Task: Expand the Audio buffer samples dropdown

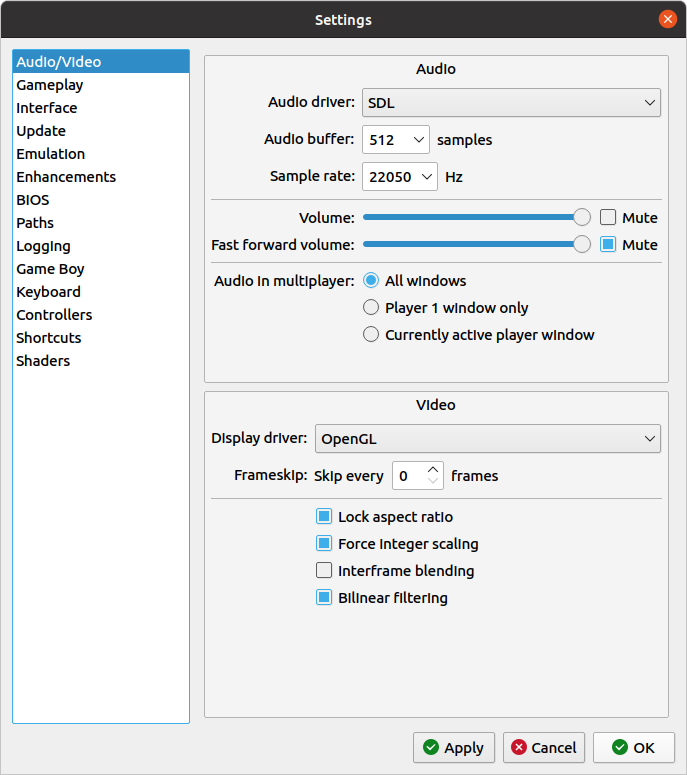Action: point(395,140)
